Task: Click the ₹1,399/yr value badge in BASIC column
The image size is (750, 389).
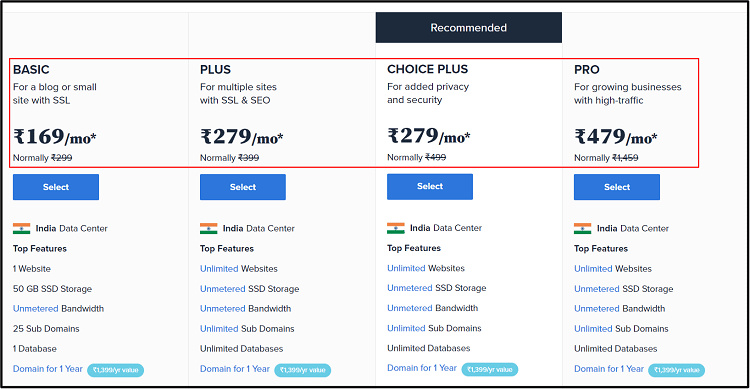Action: (115, 370)
